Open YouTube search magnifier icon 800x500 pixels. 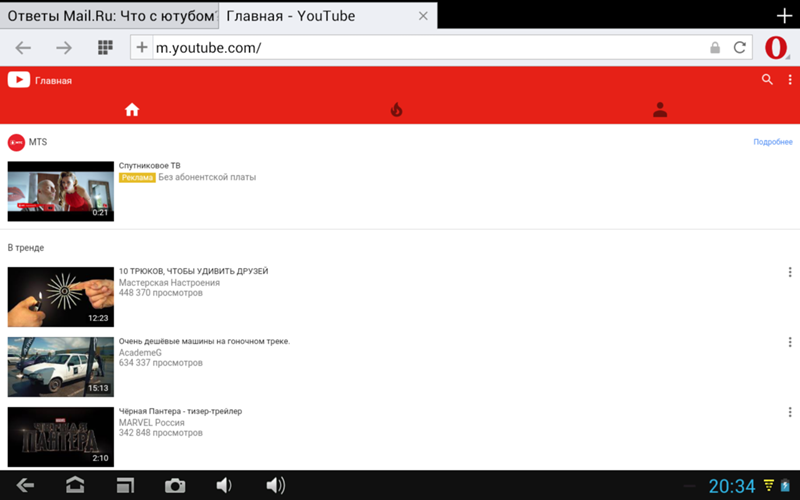click(767, 80)
